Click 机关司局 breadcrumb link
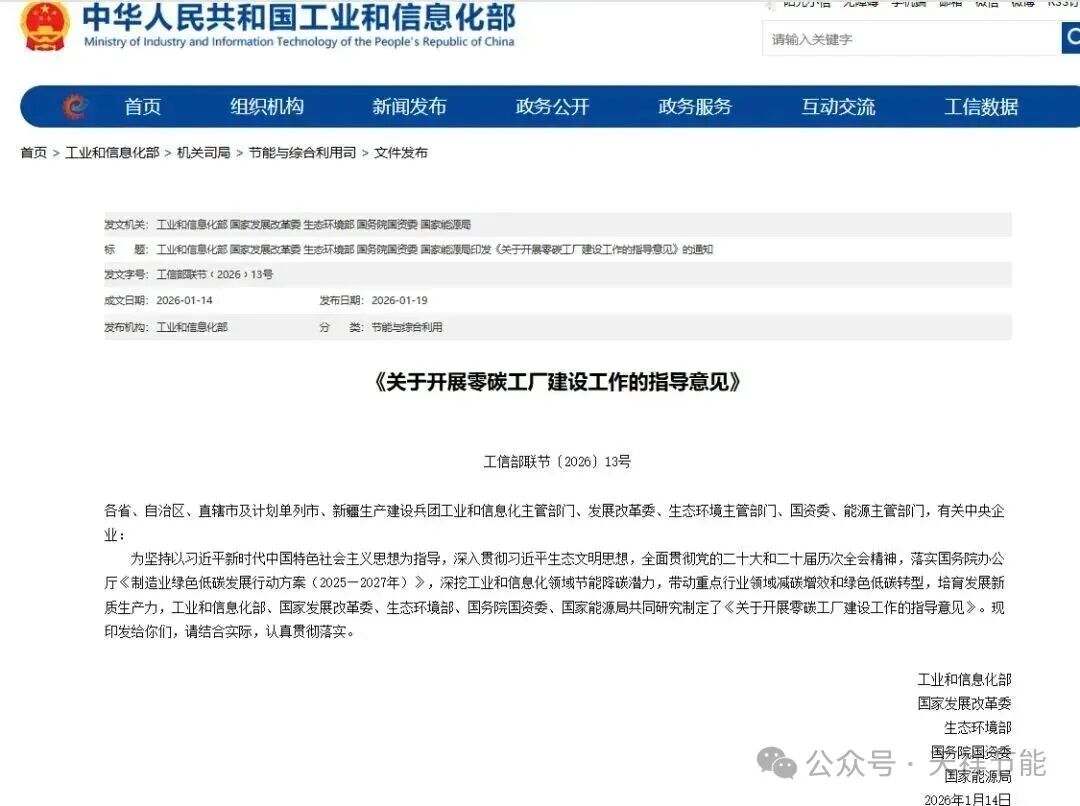The image size is (1080, 806). tap(204, 153)
